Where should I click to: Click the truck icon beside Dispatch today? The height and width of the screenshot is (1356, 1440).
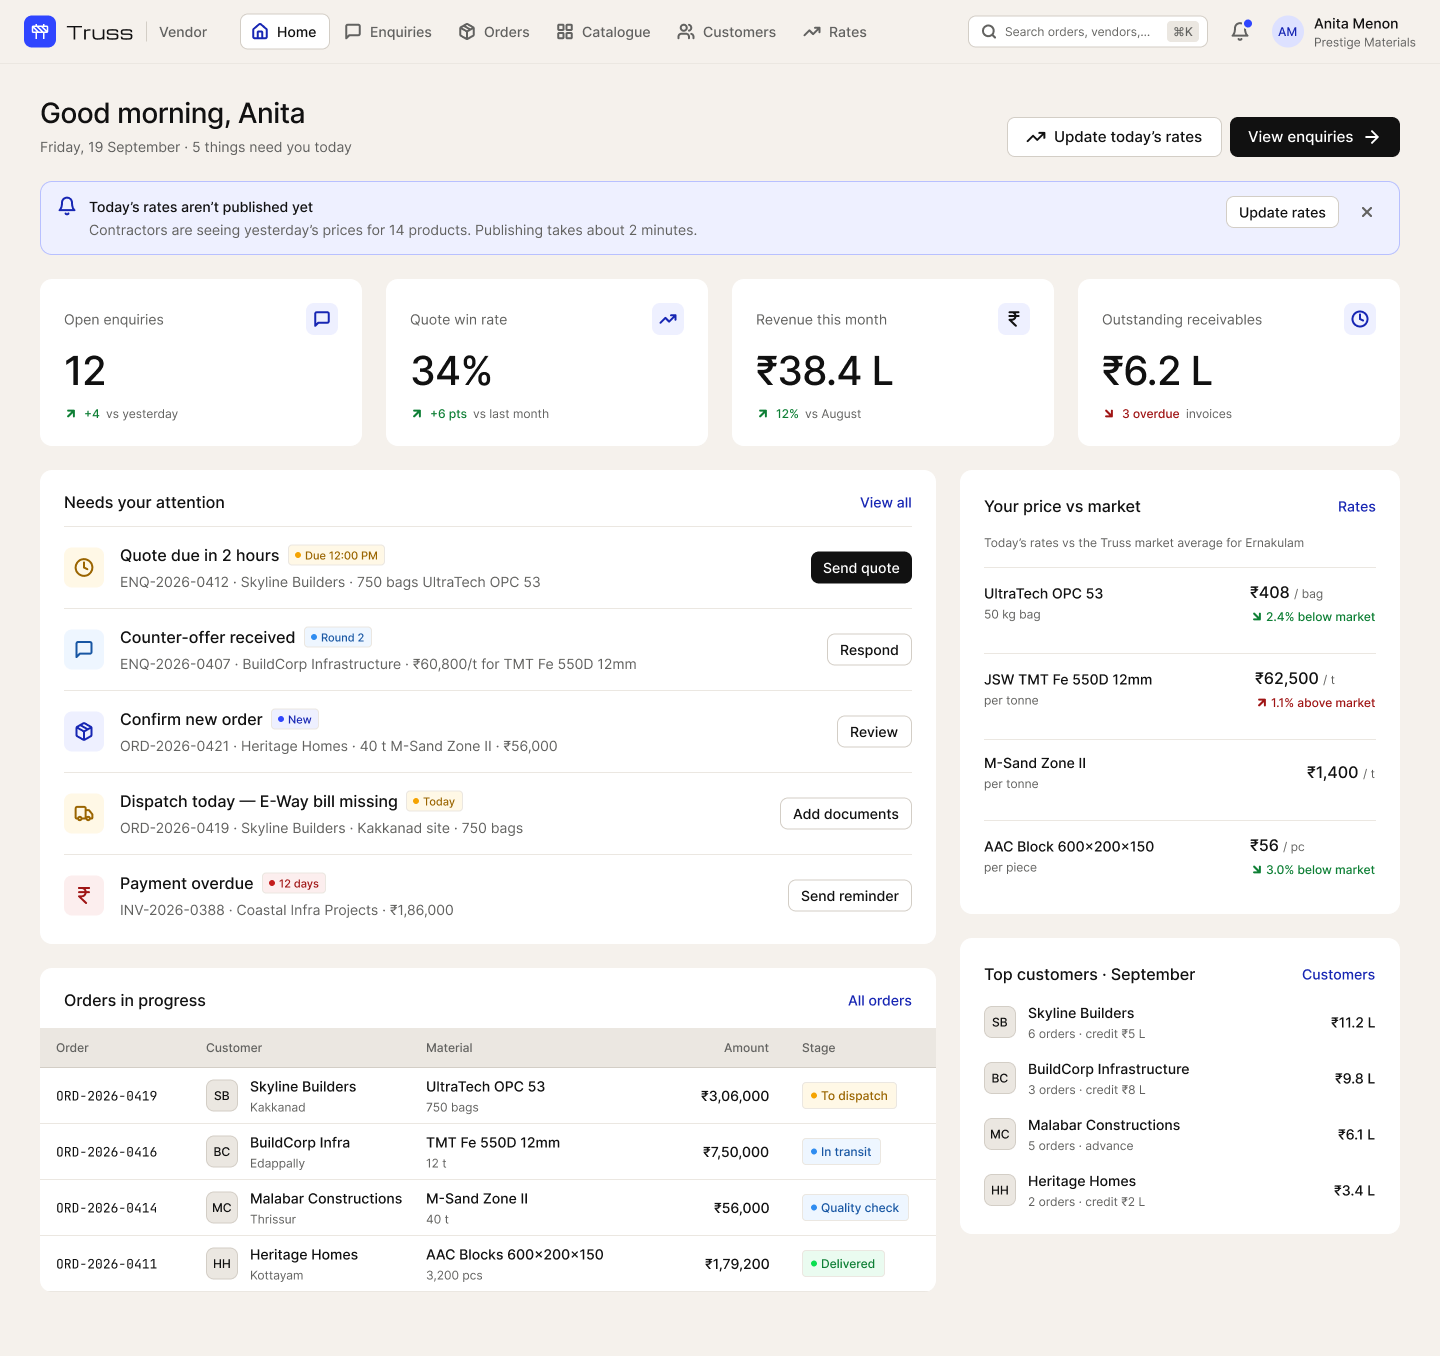tap(84, 814)
